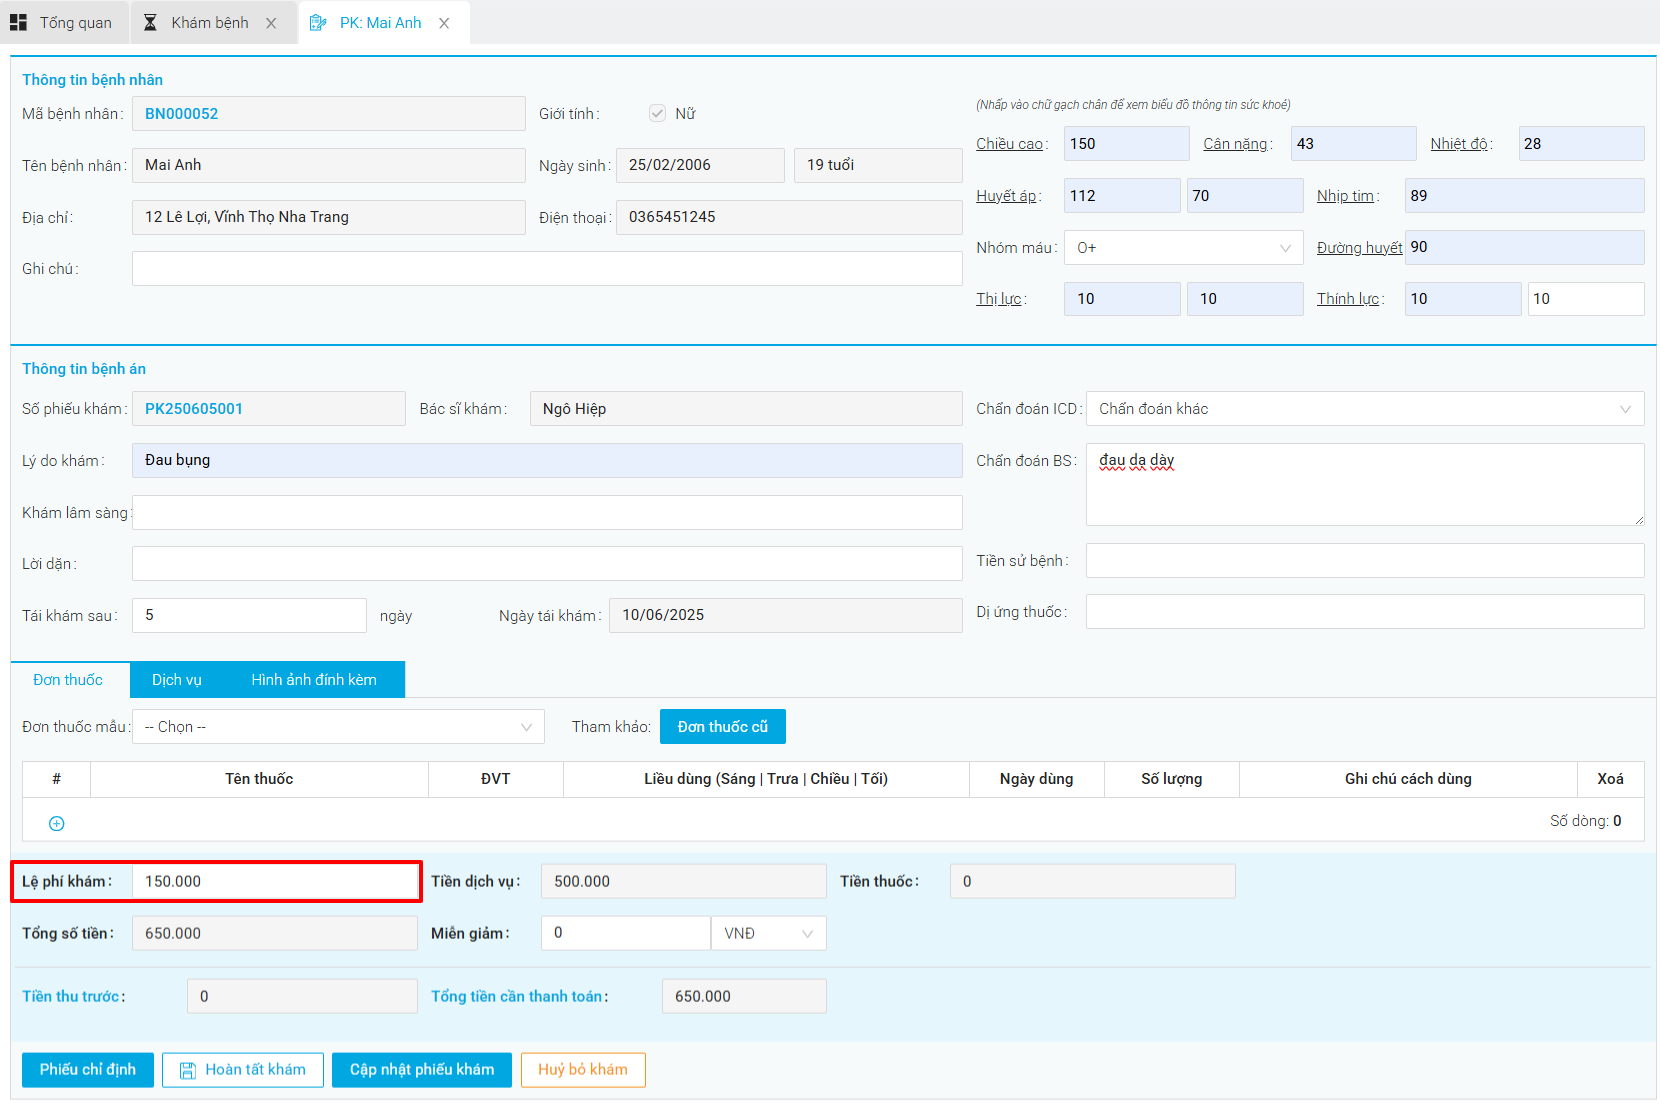Open the Đường huyết health chart link
The height and width of the screenshot is (1103, 1660).
1359,248
